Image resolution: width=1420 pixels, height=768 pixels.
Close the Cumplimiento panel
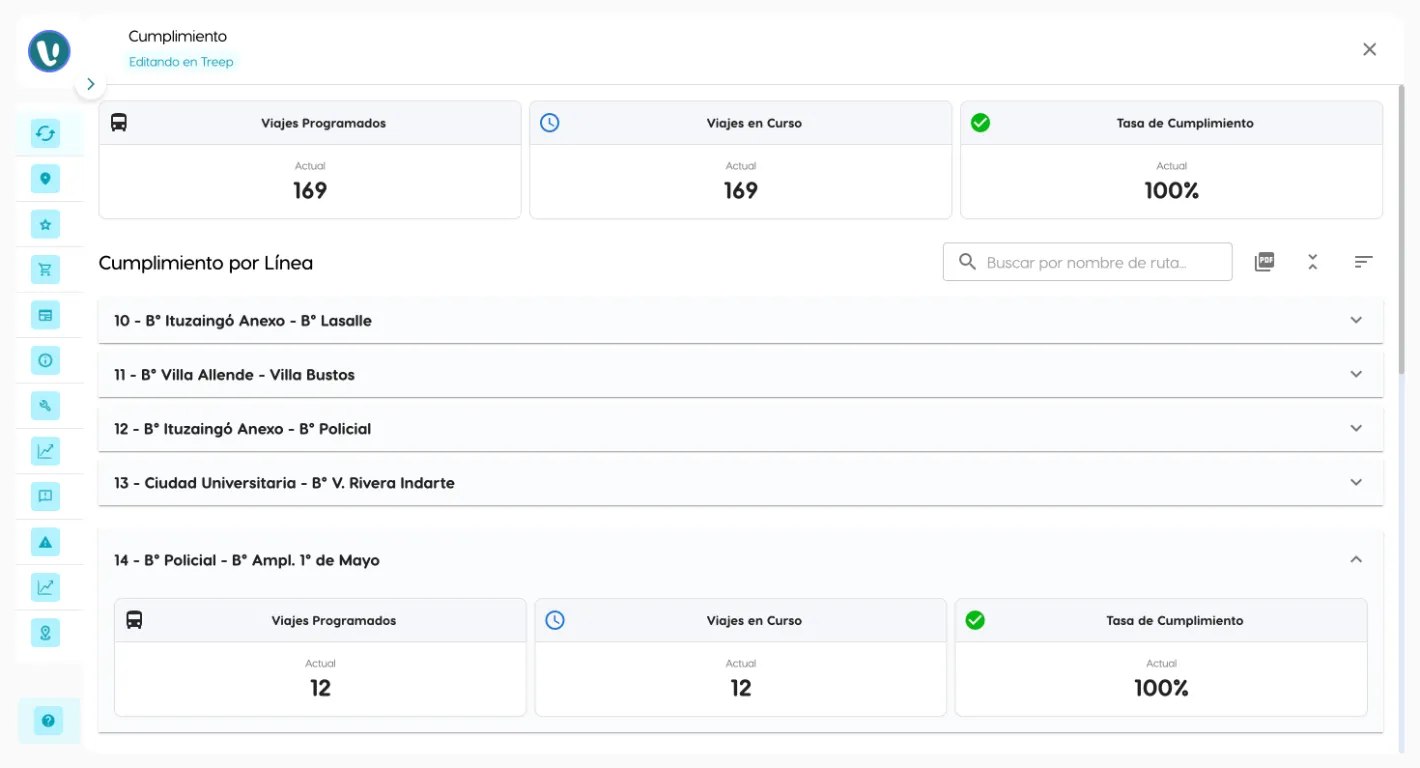[x=1369, y=49]
